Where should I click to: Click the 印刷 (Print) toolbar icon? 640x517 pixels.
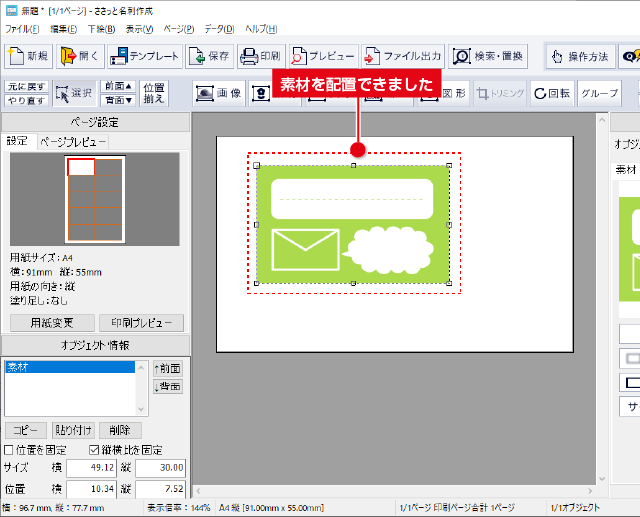[261, 56]
